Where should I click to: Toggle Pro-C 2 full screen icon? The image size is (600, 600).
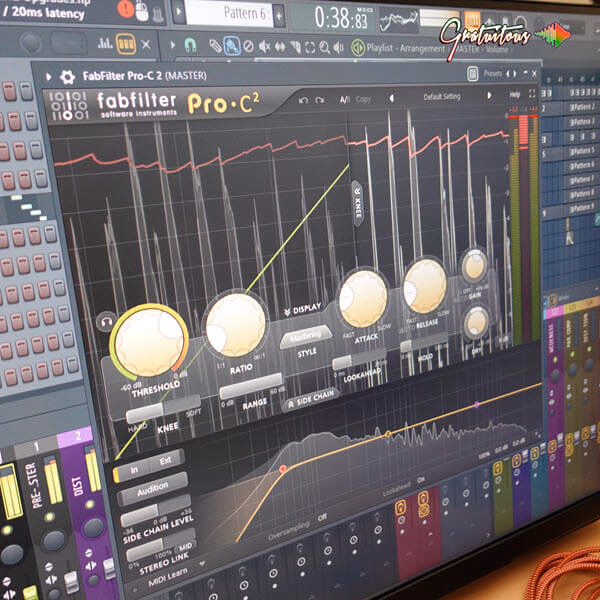click(532, 93)
